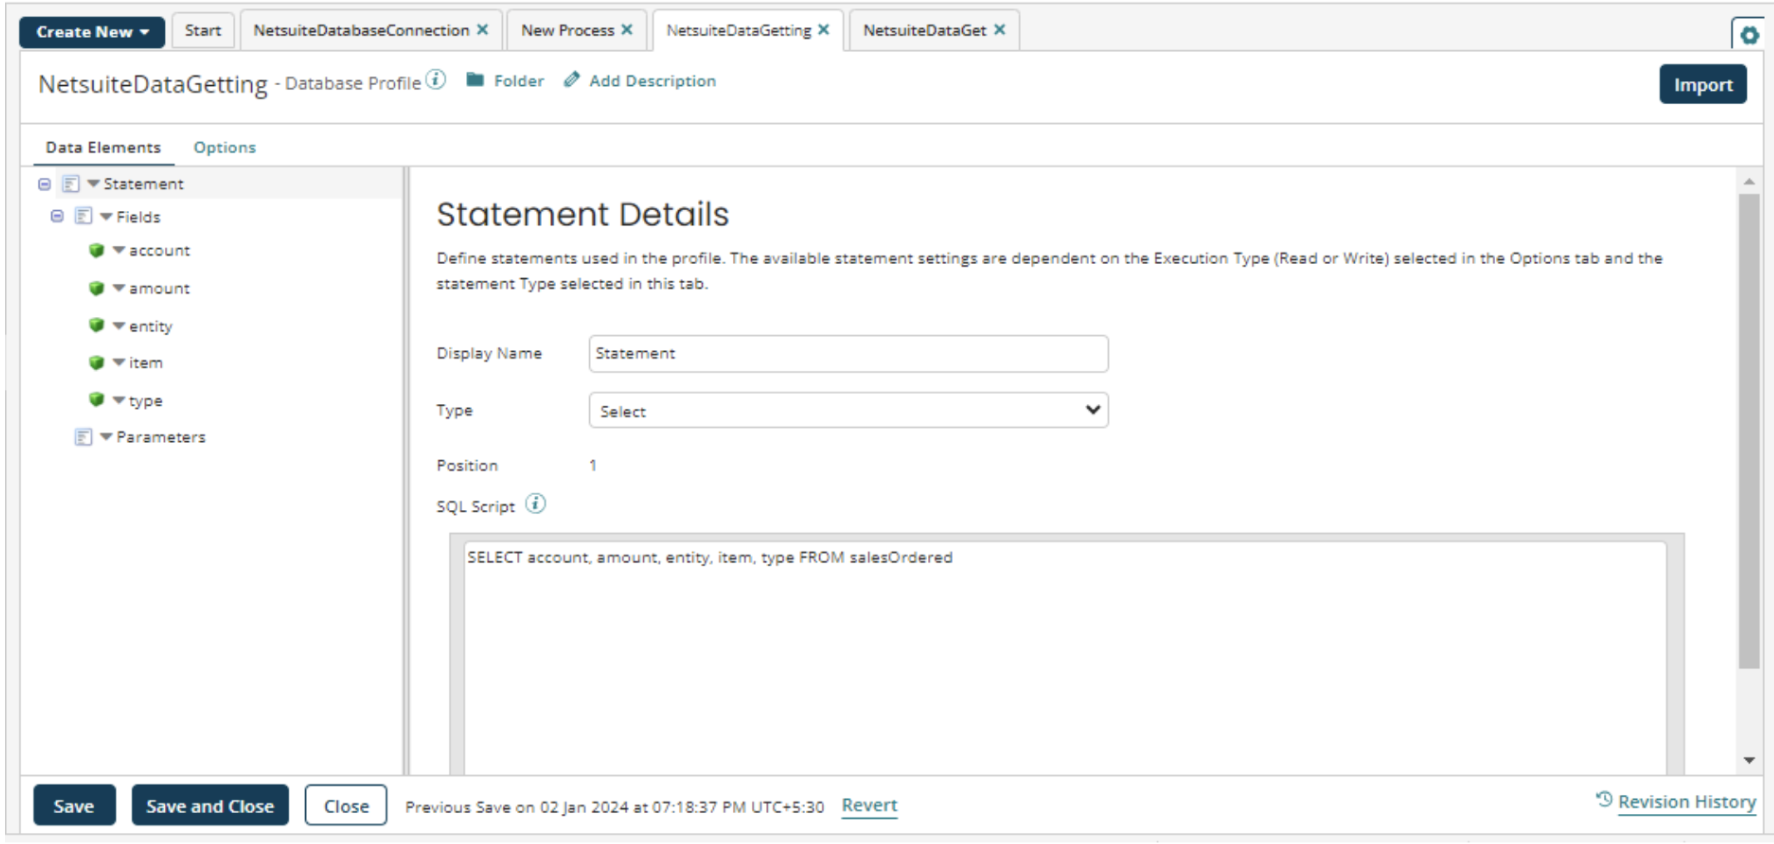Select the Options tab
The height and width of the screenshot is (844, 1774).
[225, 147]
